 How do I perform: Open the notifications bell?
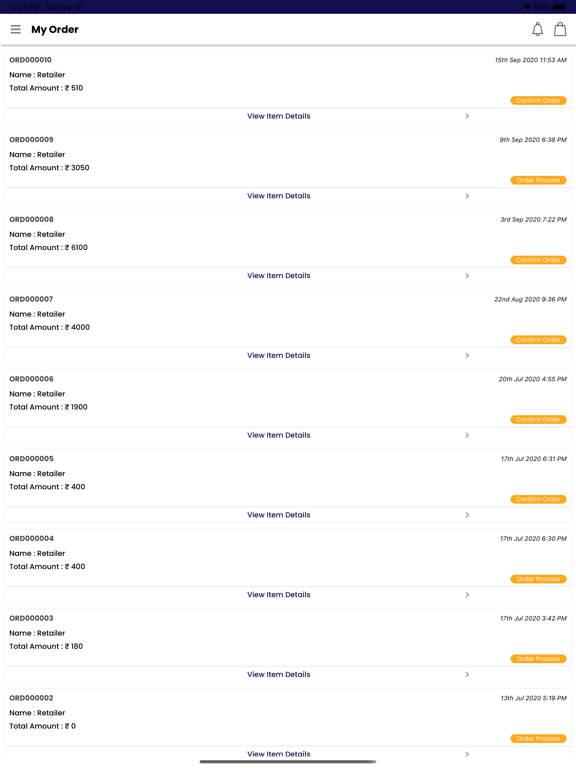pos(537,29)
